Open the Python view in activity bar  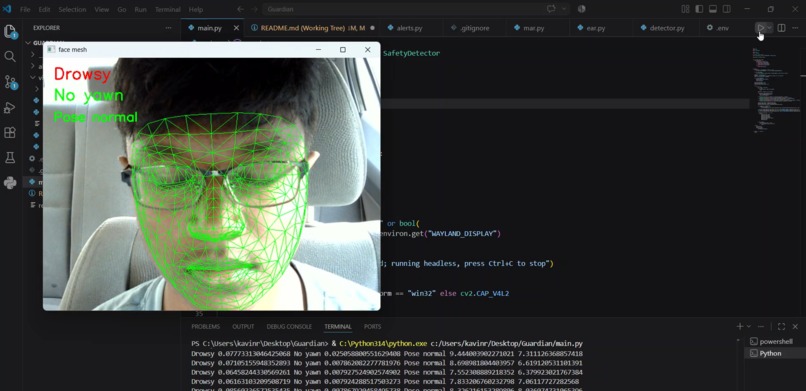point(10,182)
